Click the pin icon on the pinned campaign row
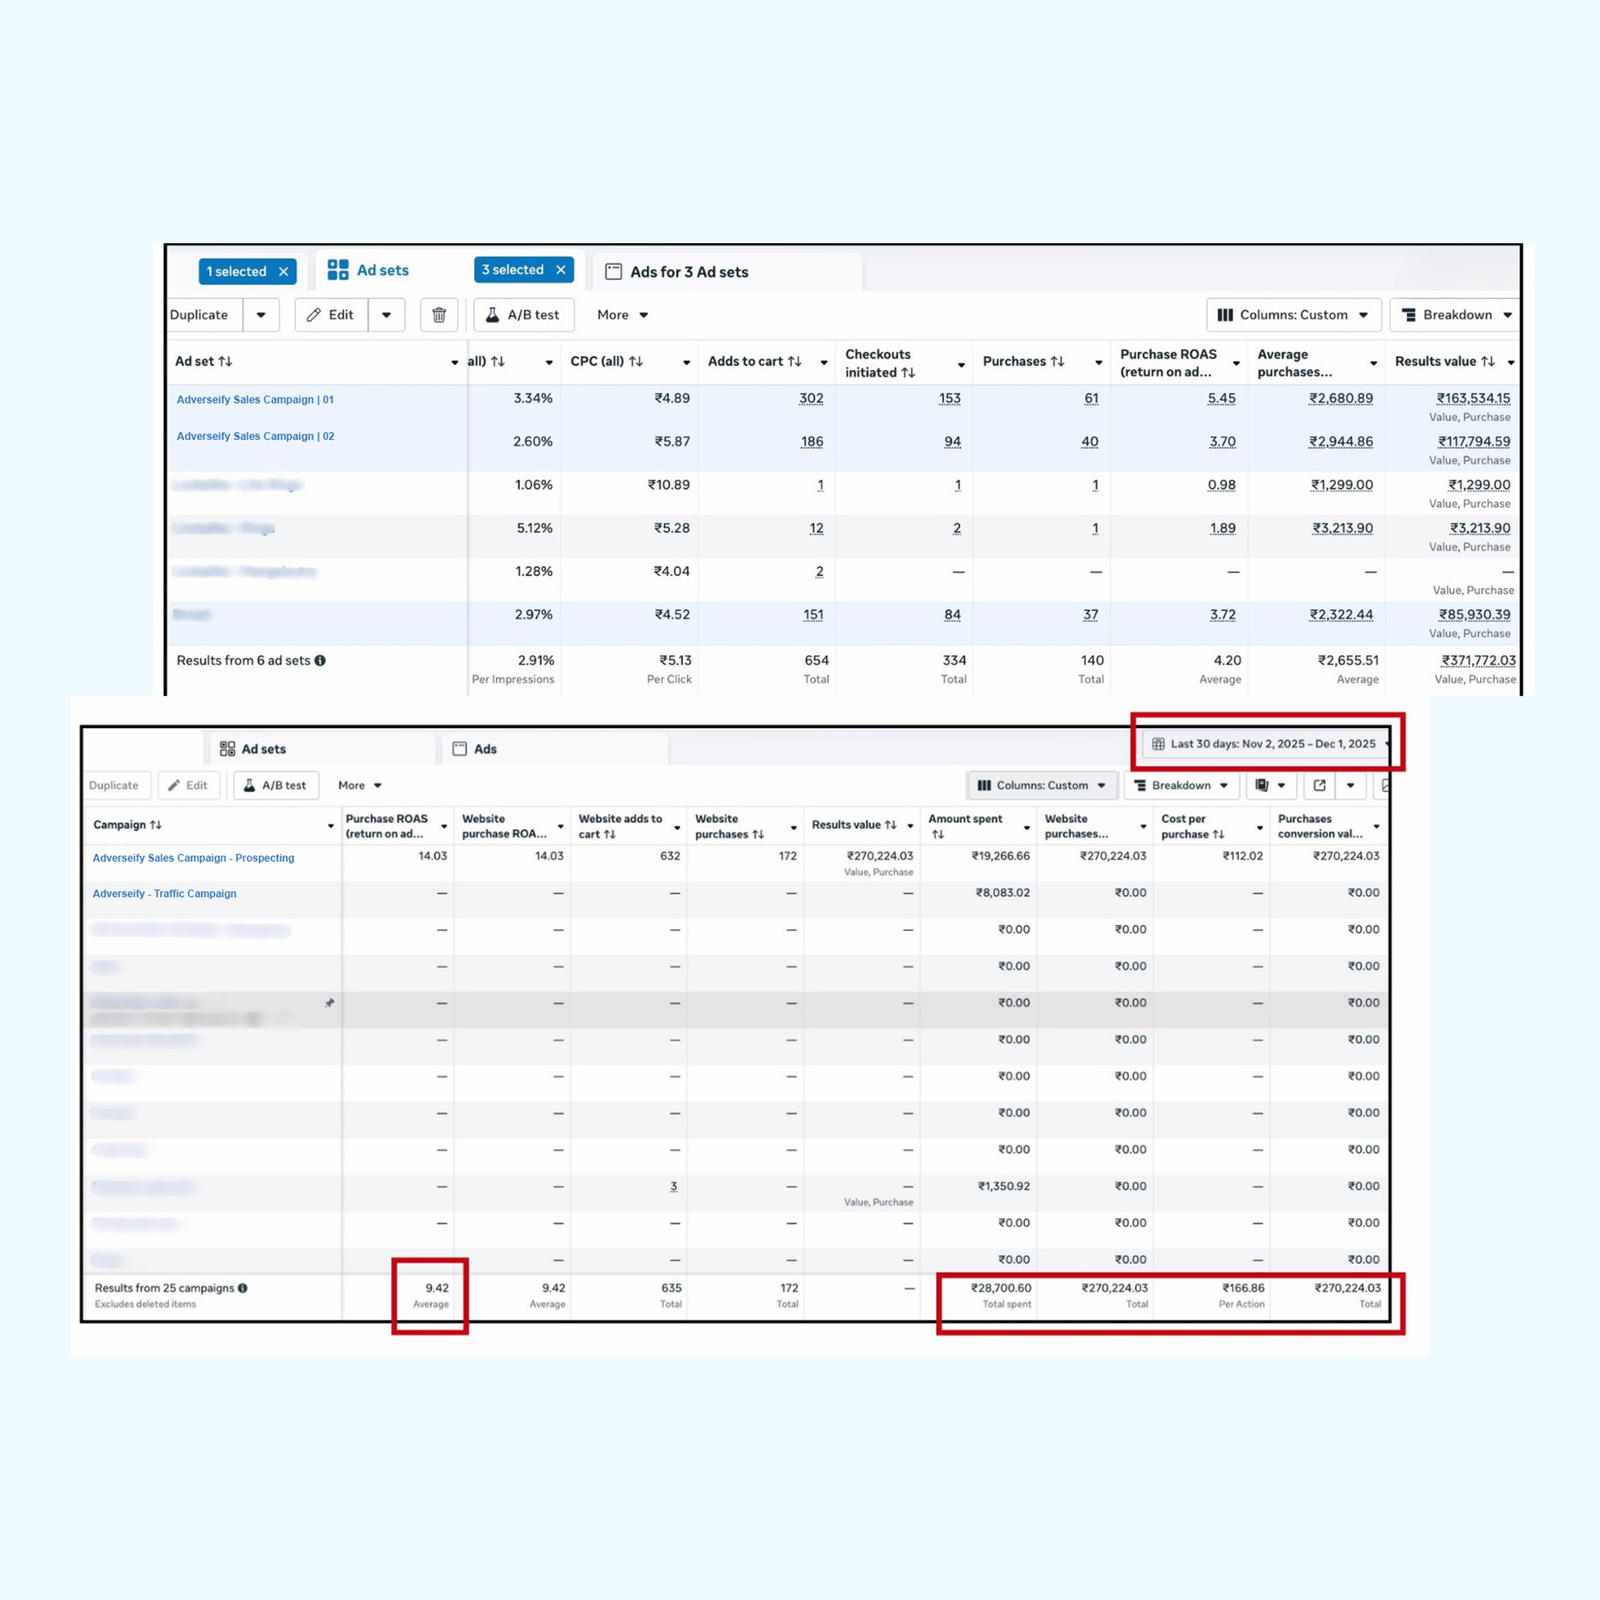The image size is (1600, 1600). click(330, 1002)
